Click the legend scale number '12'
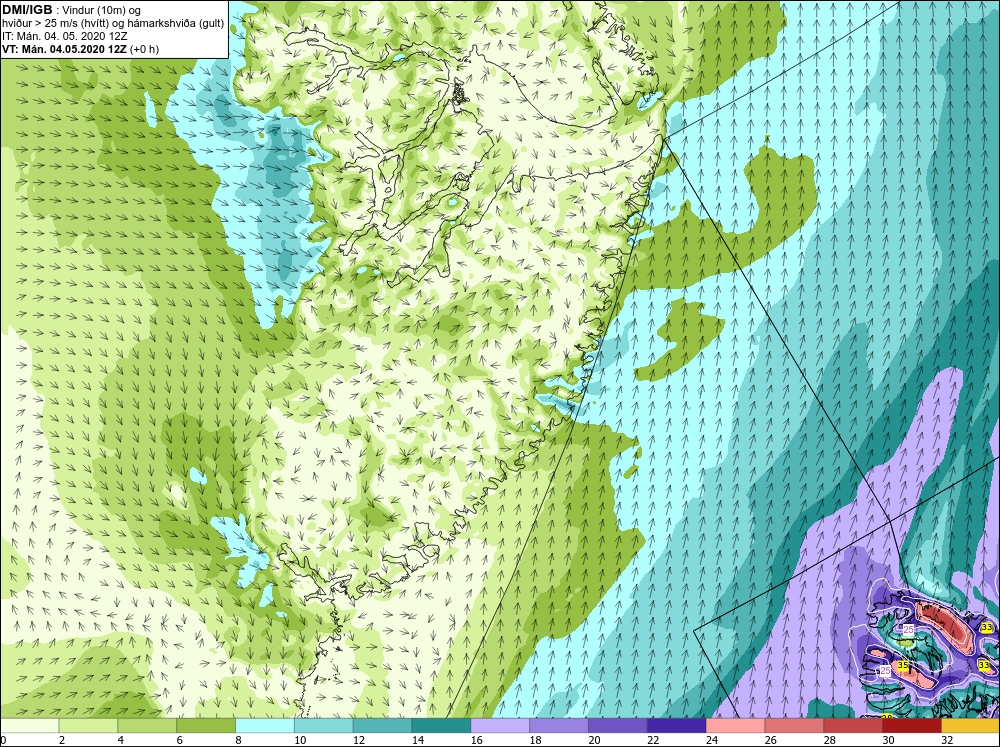The height and width of the screenshot is (747, 1000). 358,740
